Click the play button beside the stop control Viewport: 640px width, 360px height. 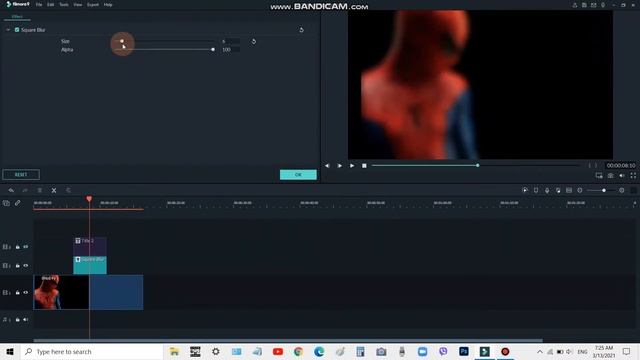351,166
